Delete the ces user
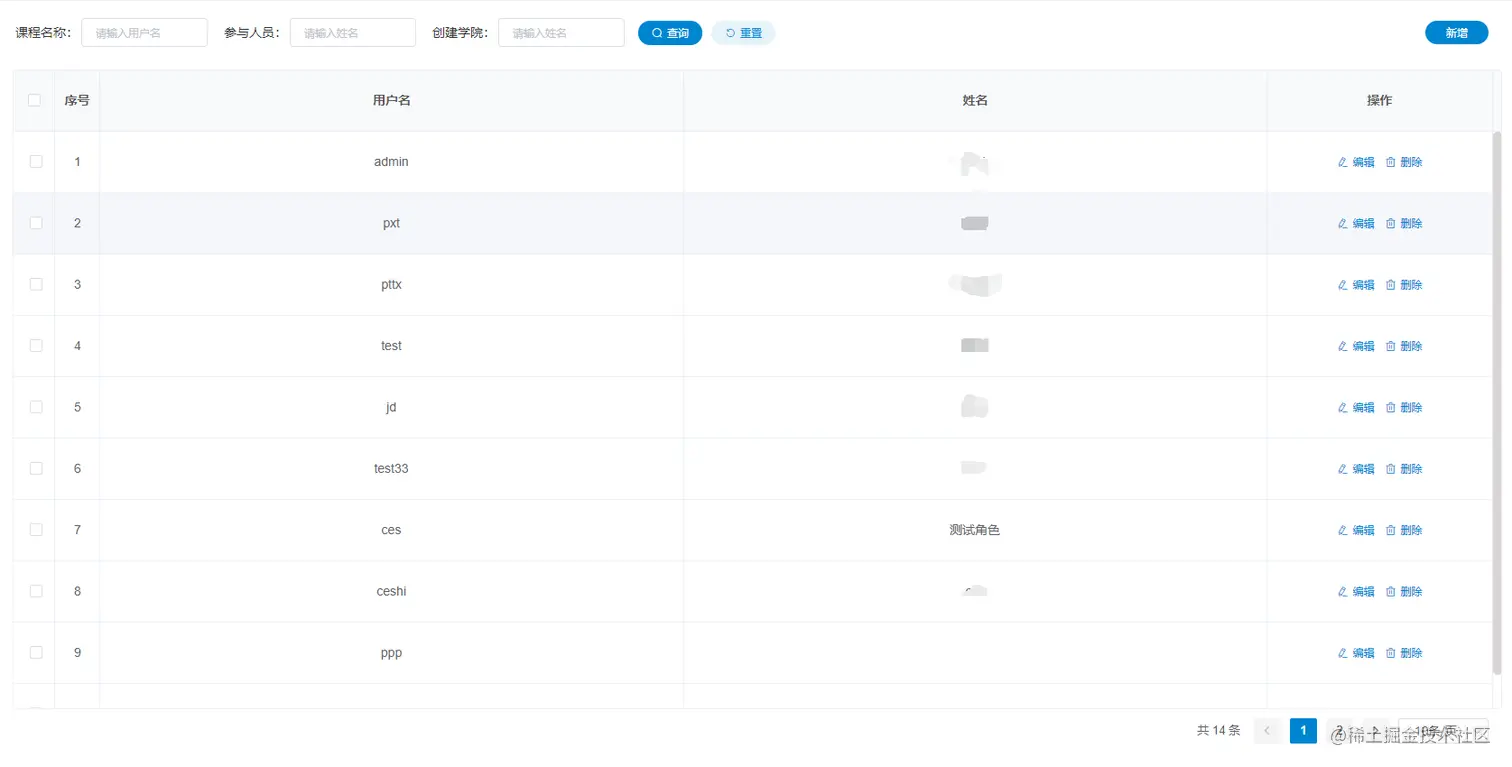The height and width of the screenshot is (767, 1512). point(1404,530)
